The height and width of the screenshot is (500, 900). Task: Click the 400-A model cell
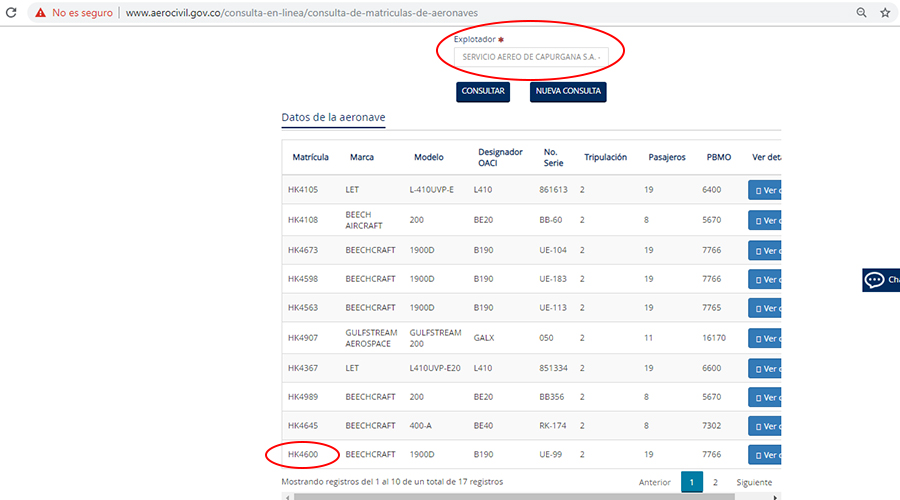pos(420,425)
